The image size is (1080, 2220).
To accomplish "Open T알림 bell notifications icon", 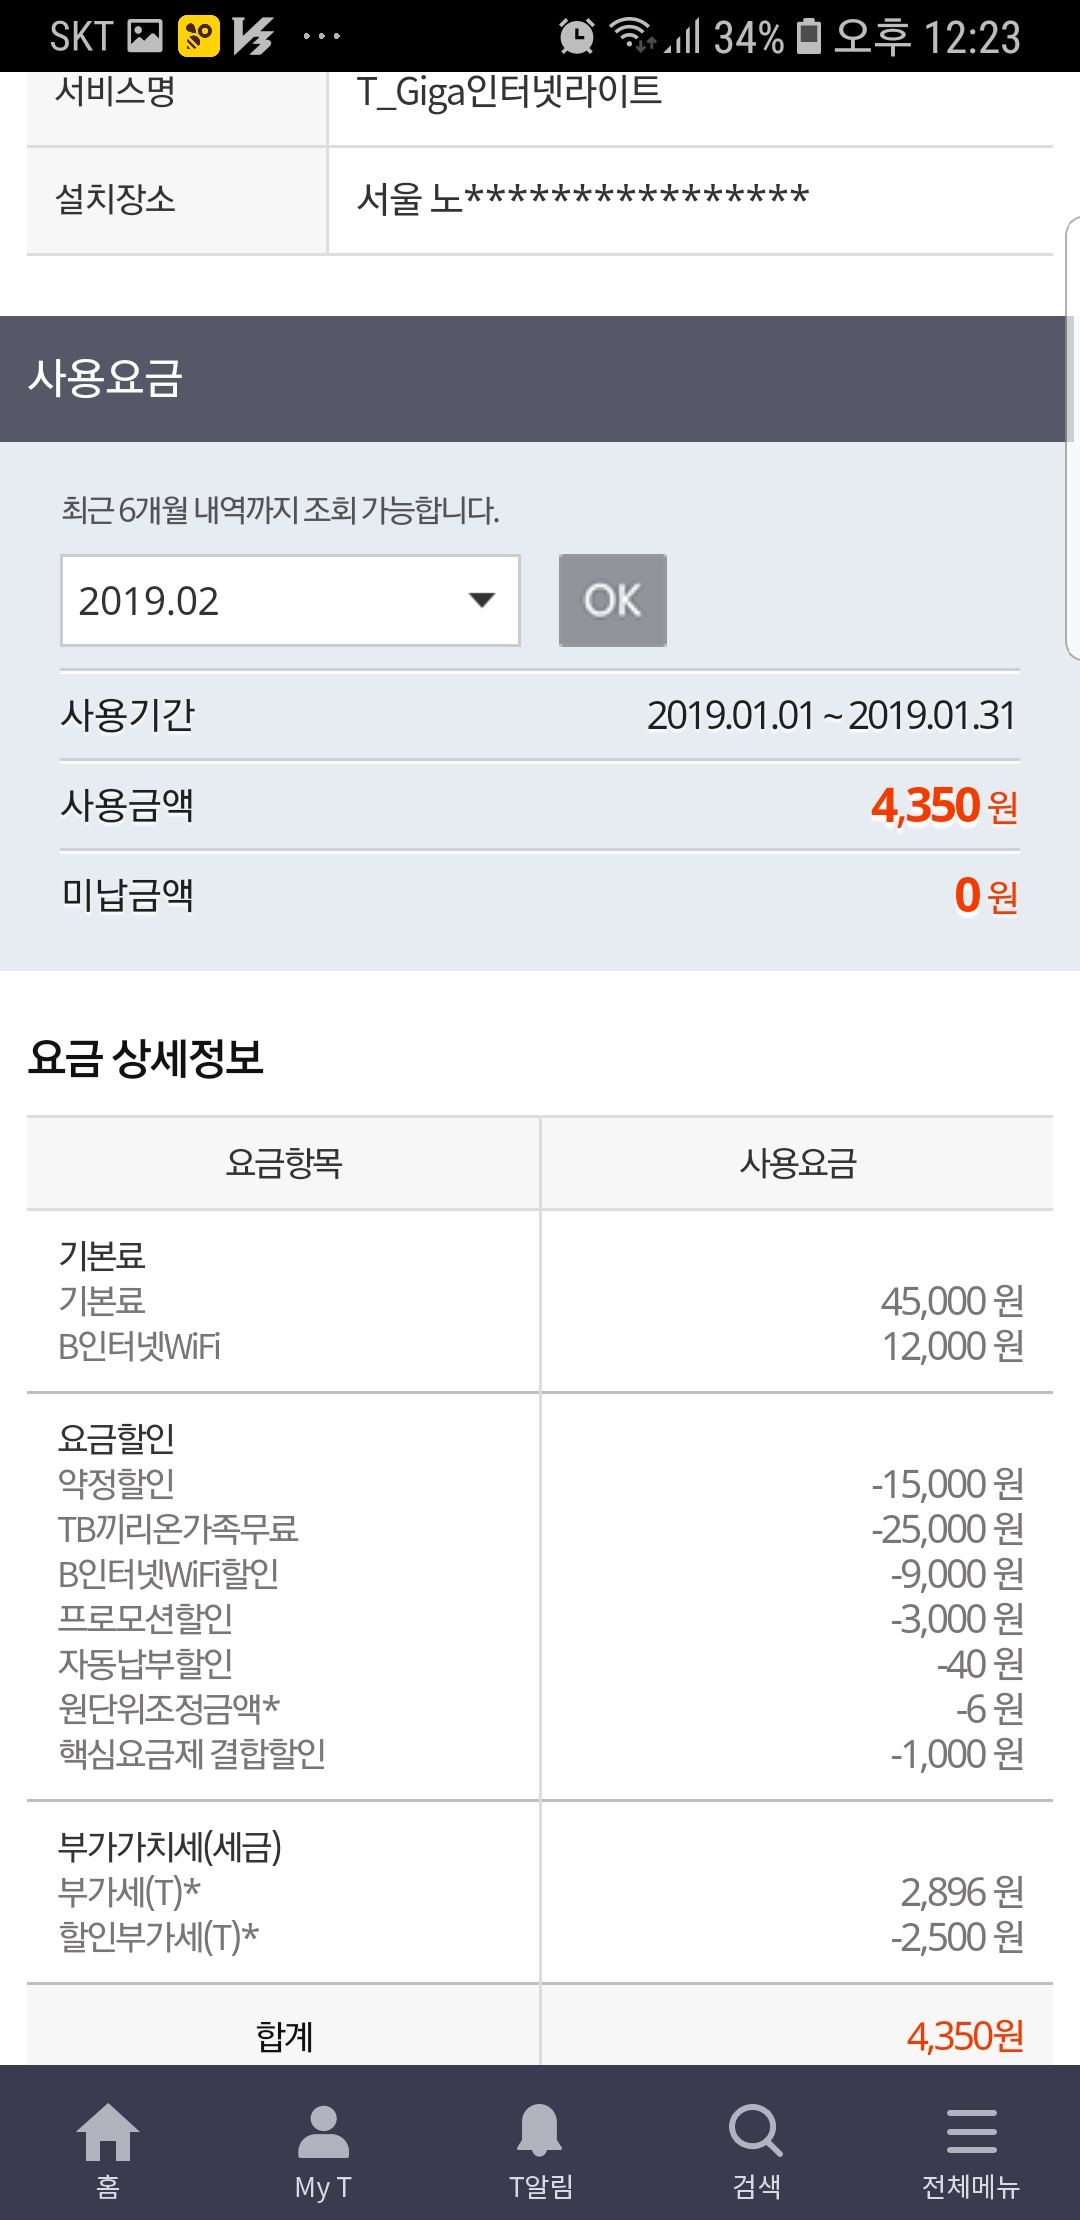I will (540, 2143).
